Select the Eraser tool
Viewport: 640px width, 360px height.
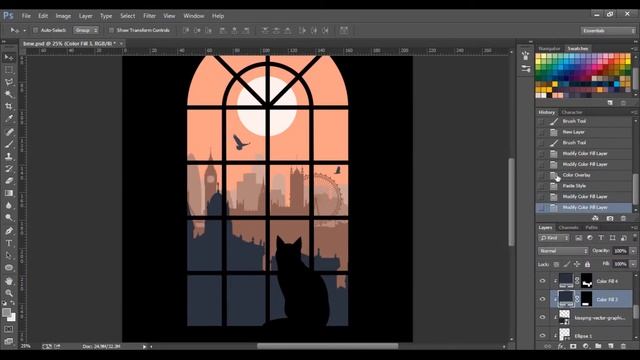pyautogui.click(x=9, y=180)
